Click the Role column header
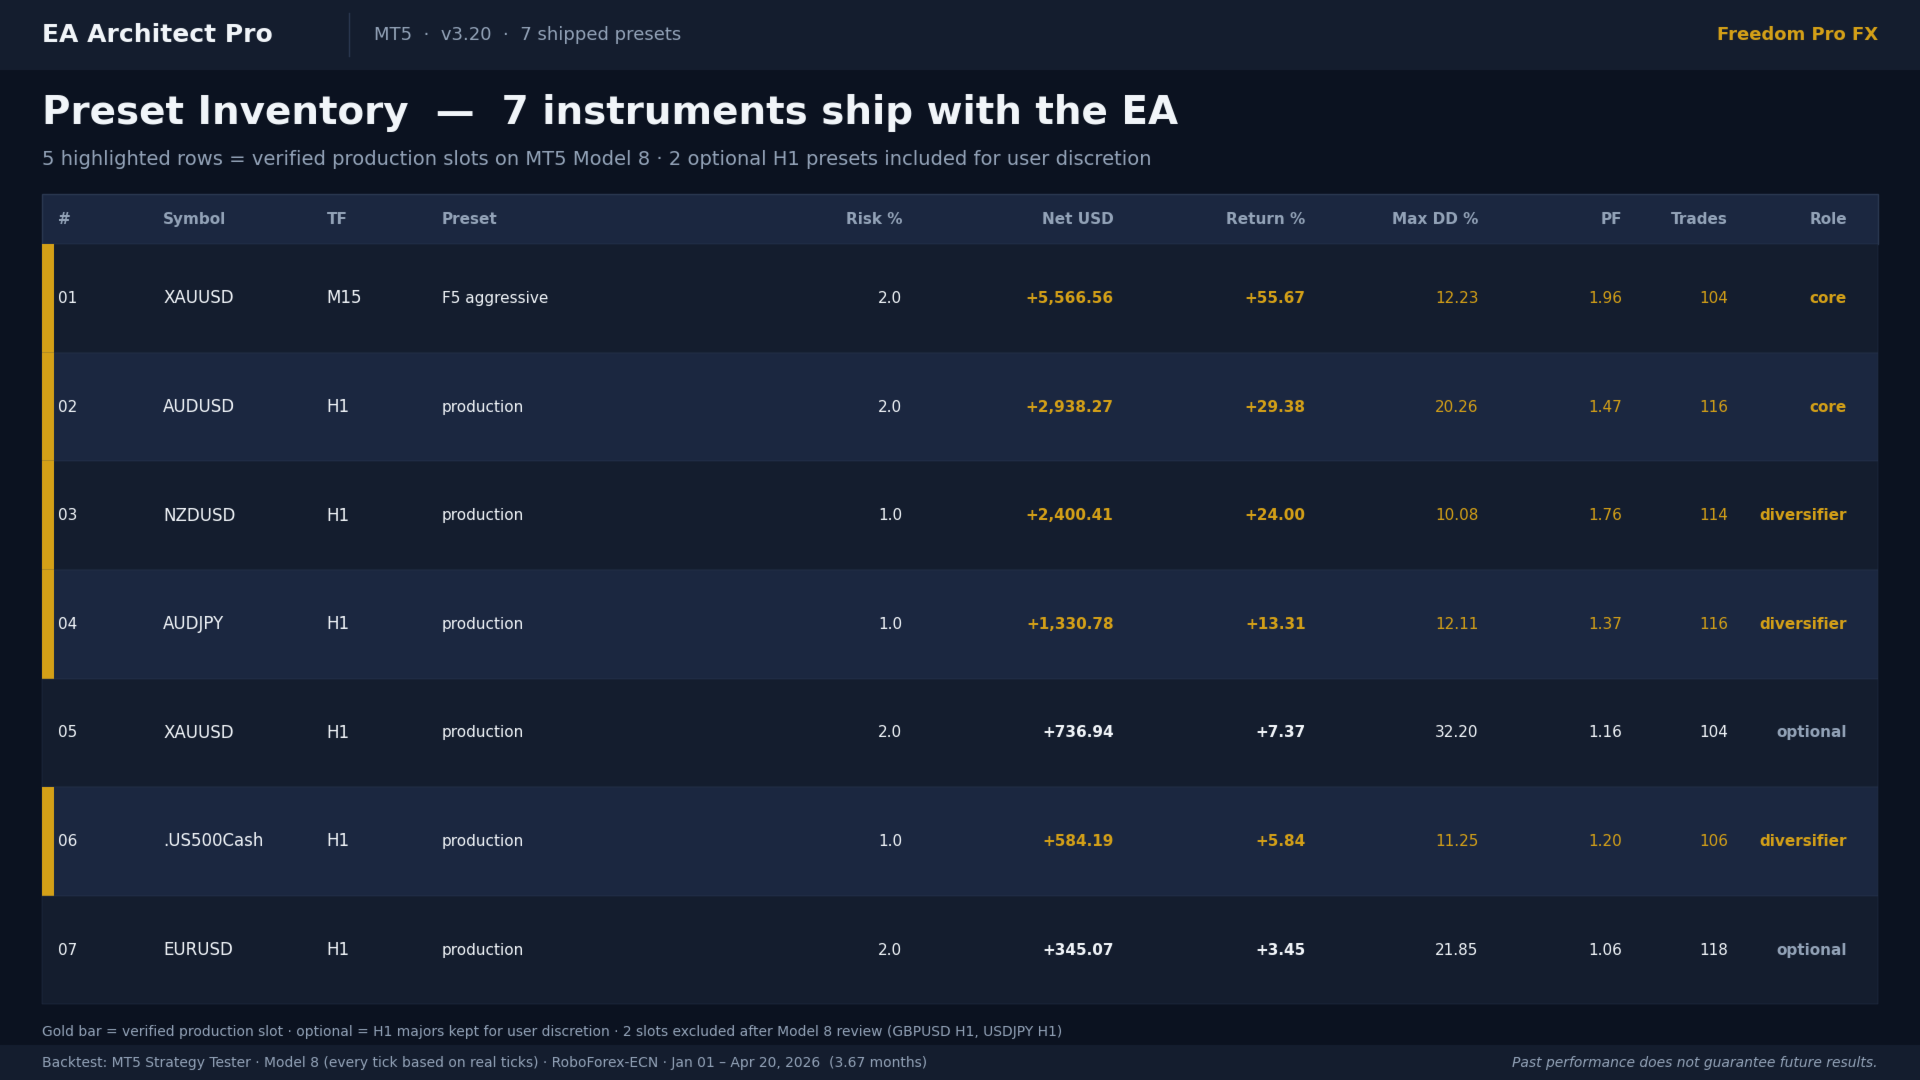The height and width of the screenshot is (1080, 1920). tap(1827, 219)
